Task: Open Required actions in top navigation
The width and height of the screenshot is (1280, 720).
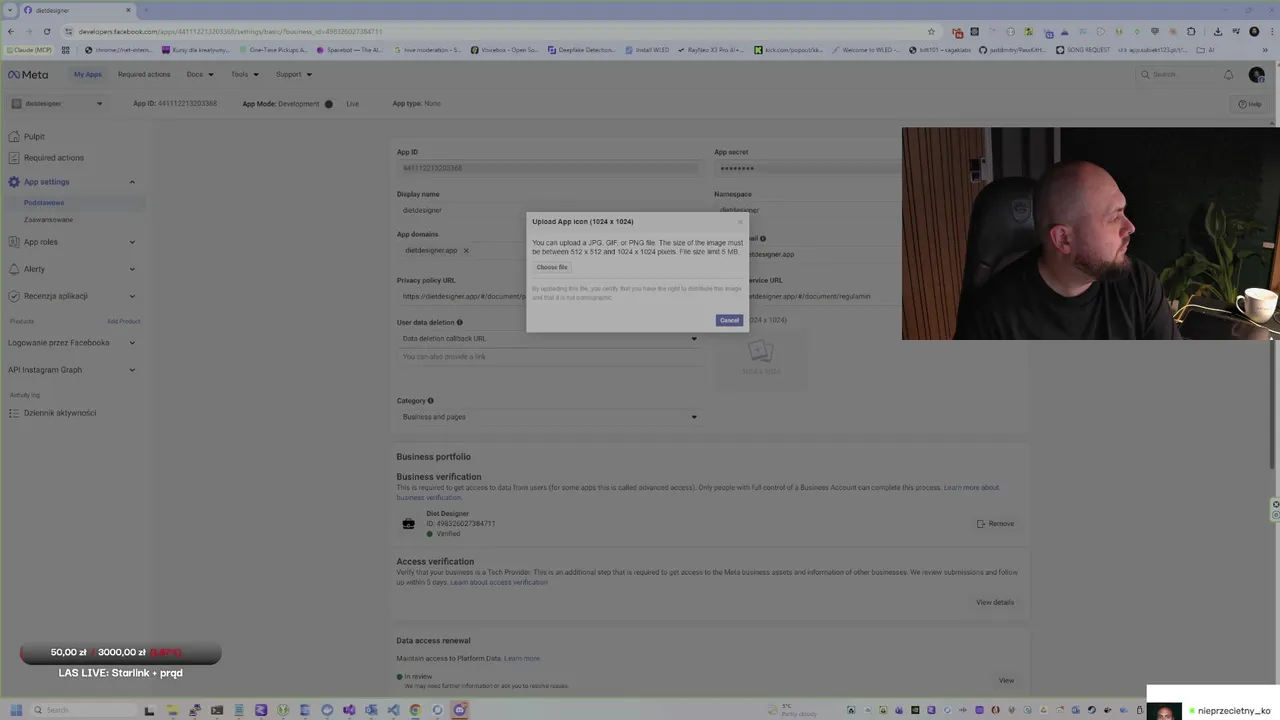Action: point(144,74)
